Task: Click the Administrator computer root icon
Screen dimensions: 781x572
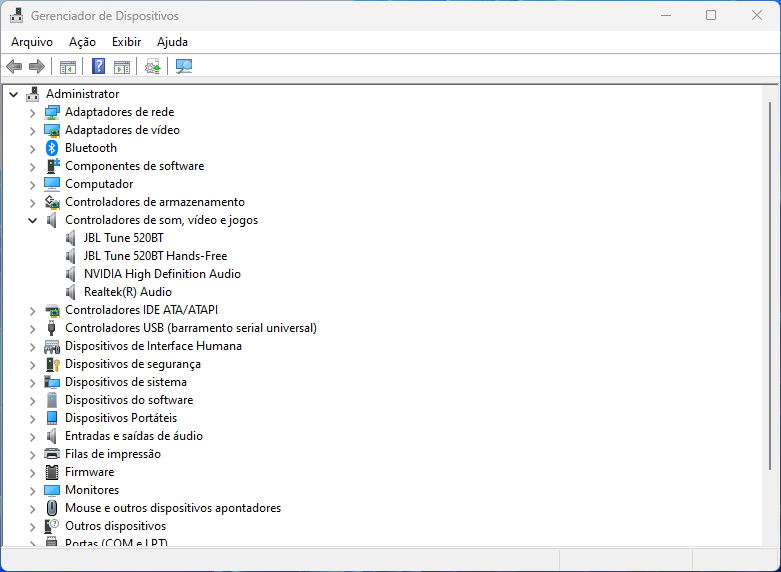Action: [x=33, y=94]
